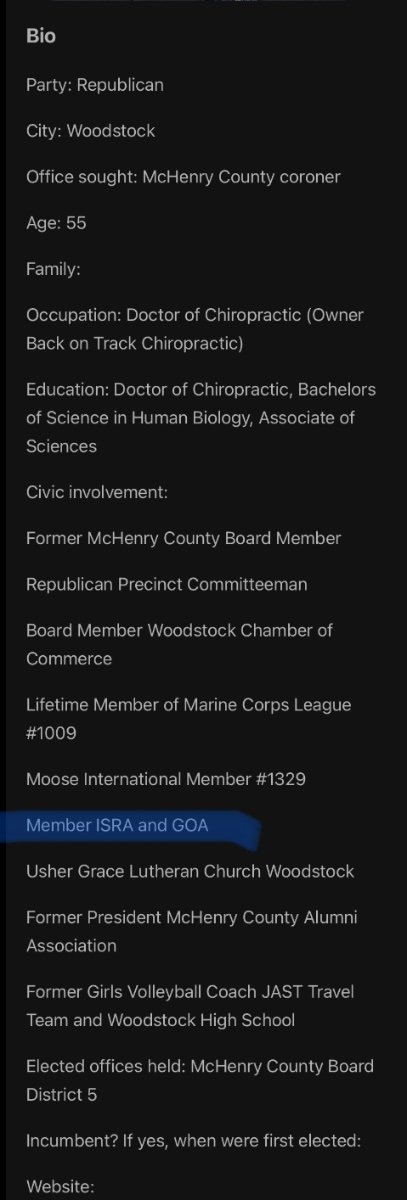
Task: Click 'Office sought: McHenry County coroner' line
Action: pyautogui.click(x=183, y=177)
